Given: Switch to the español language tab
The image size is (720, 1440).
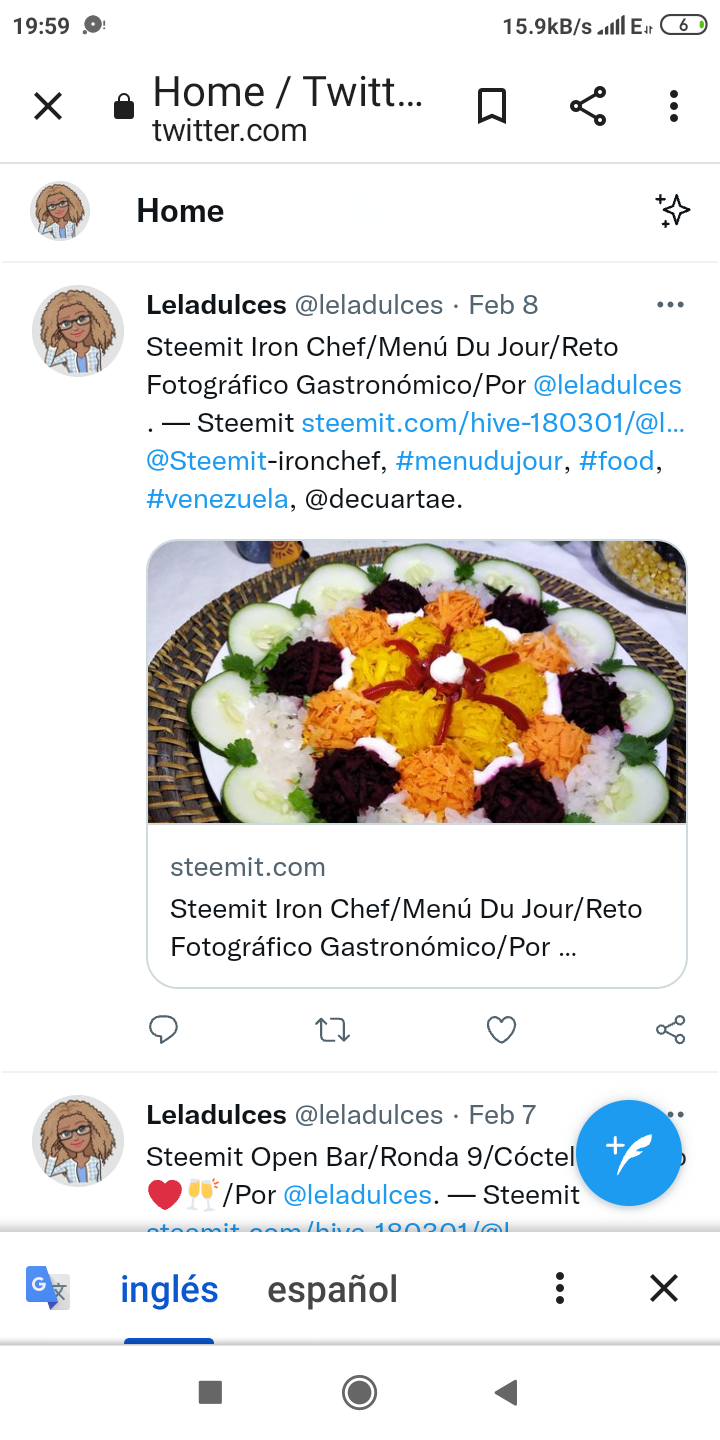Looking at the screenshot, I should coord(332,1289).
